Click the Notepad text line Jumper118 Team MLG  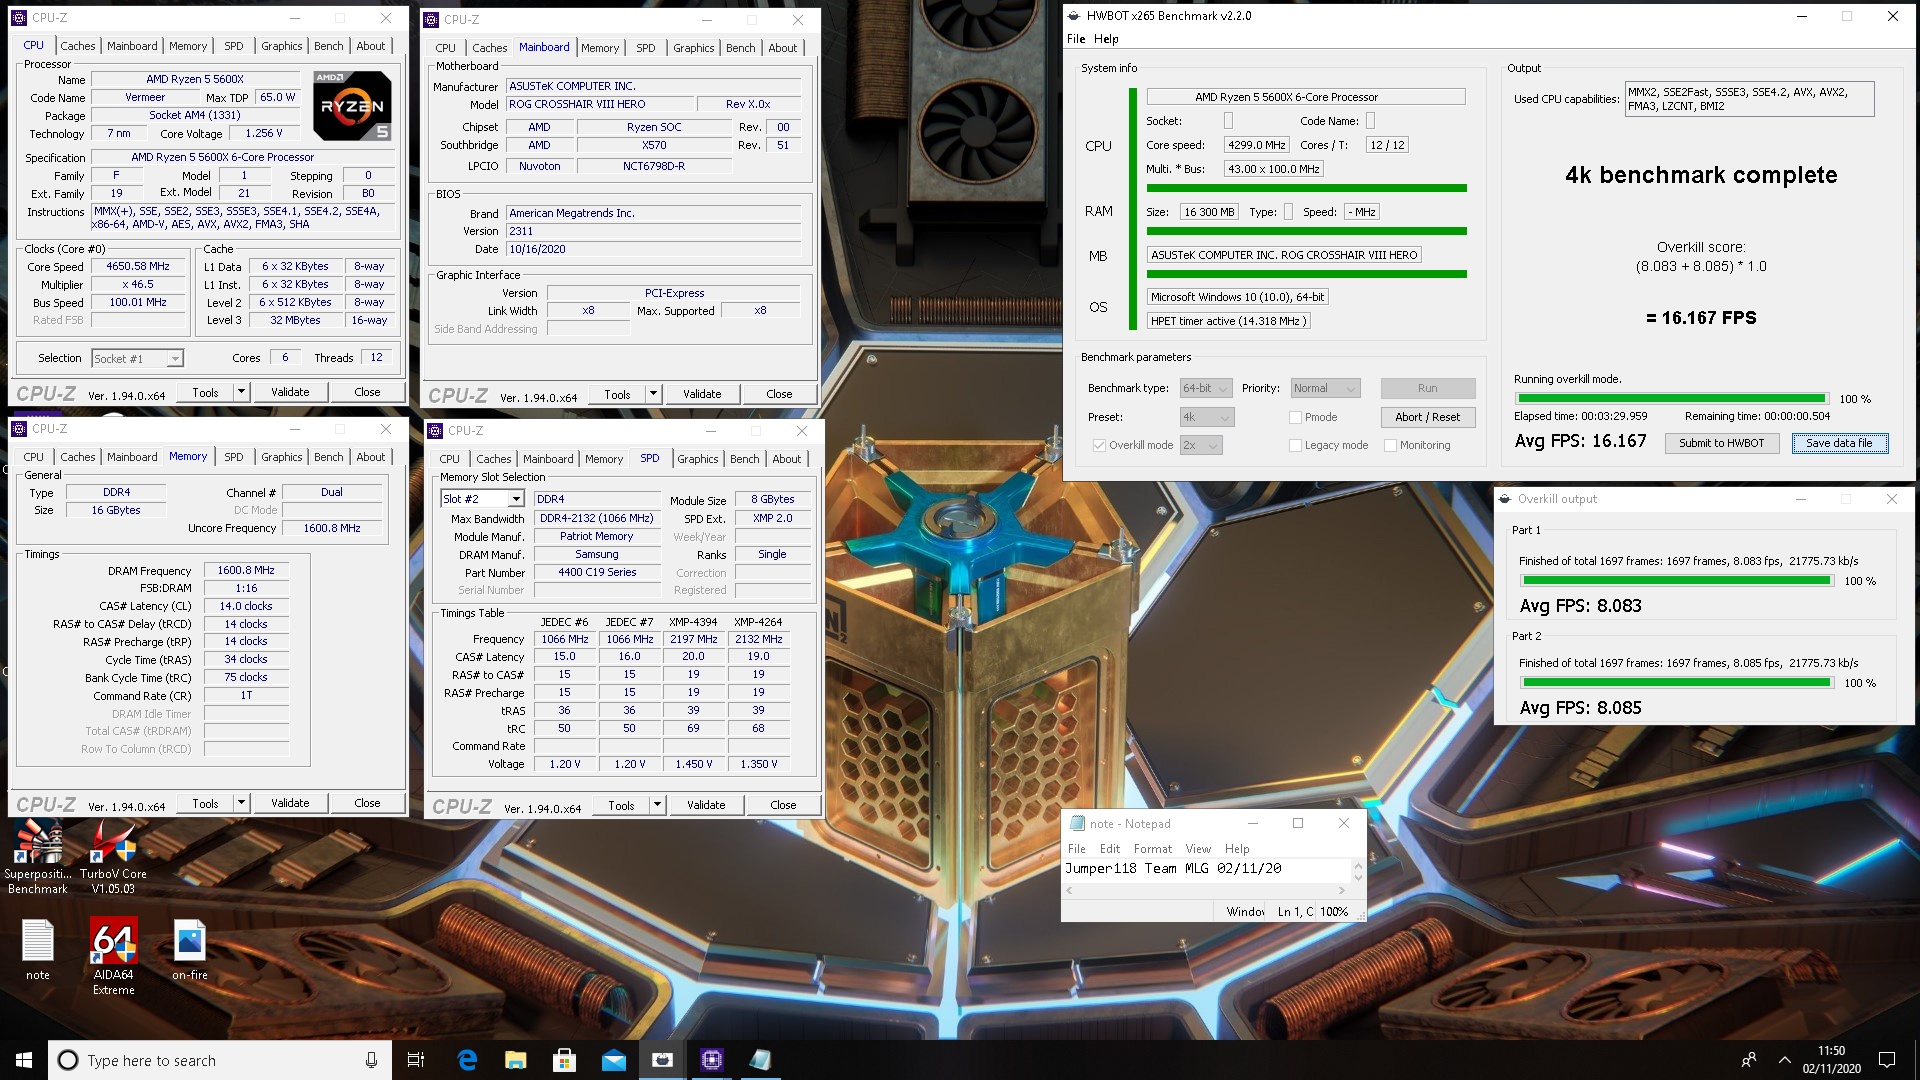pyautogui.click(x=1173, y=868)
